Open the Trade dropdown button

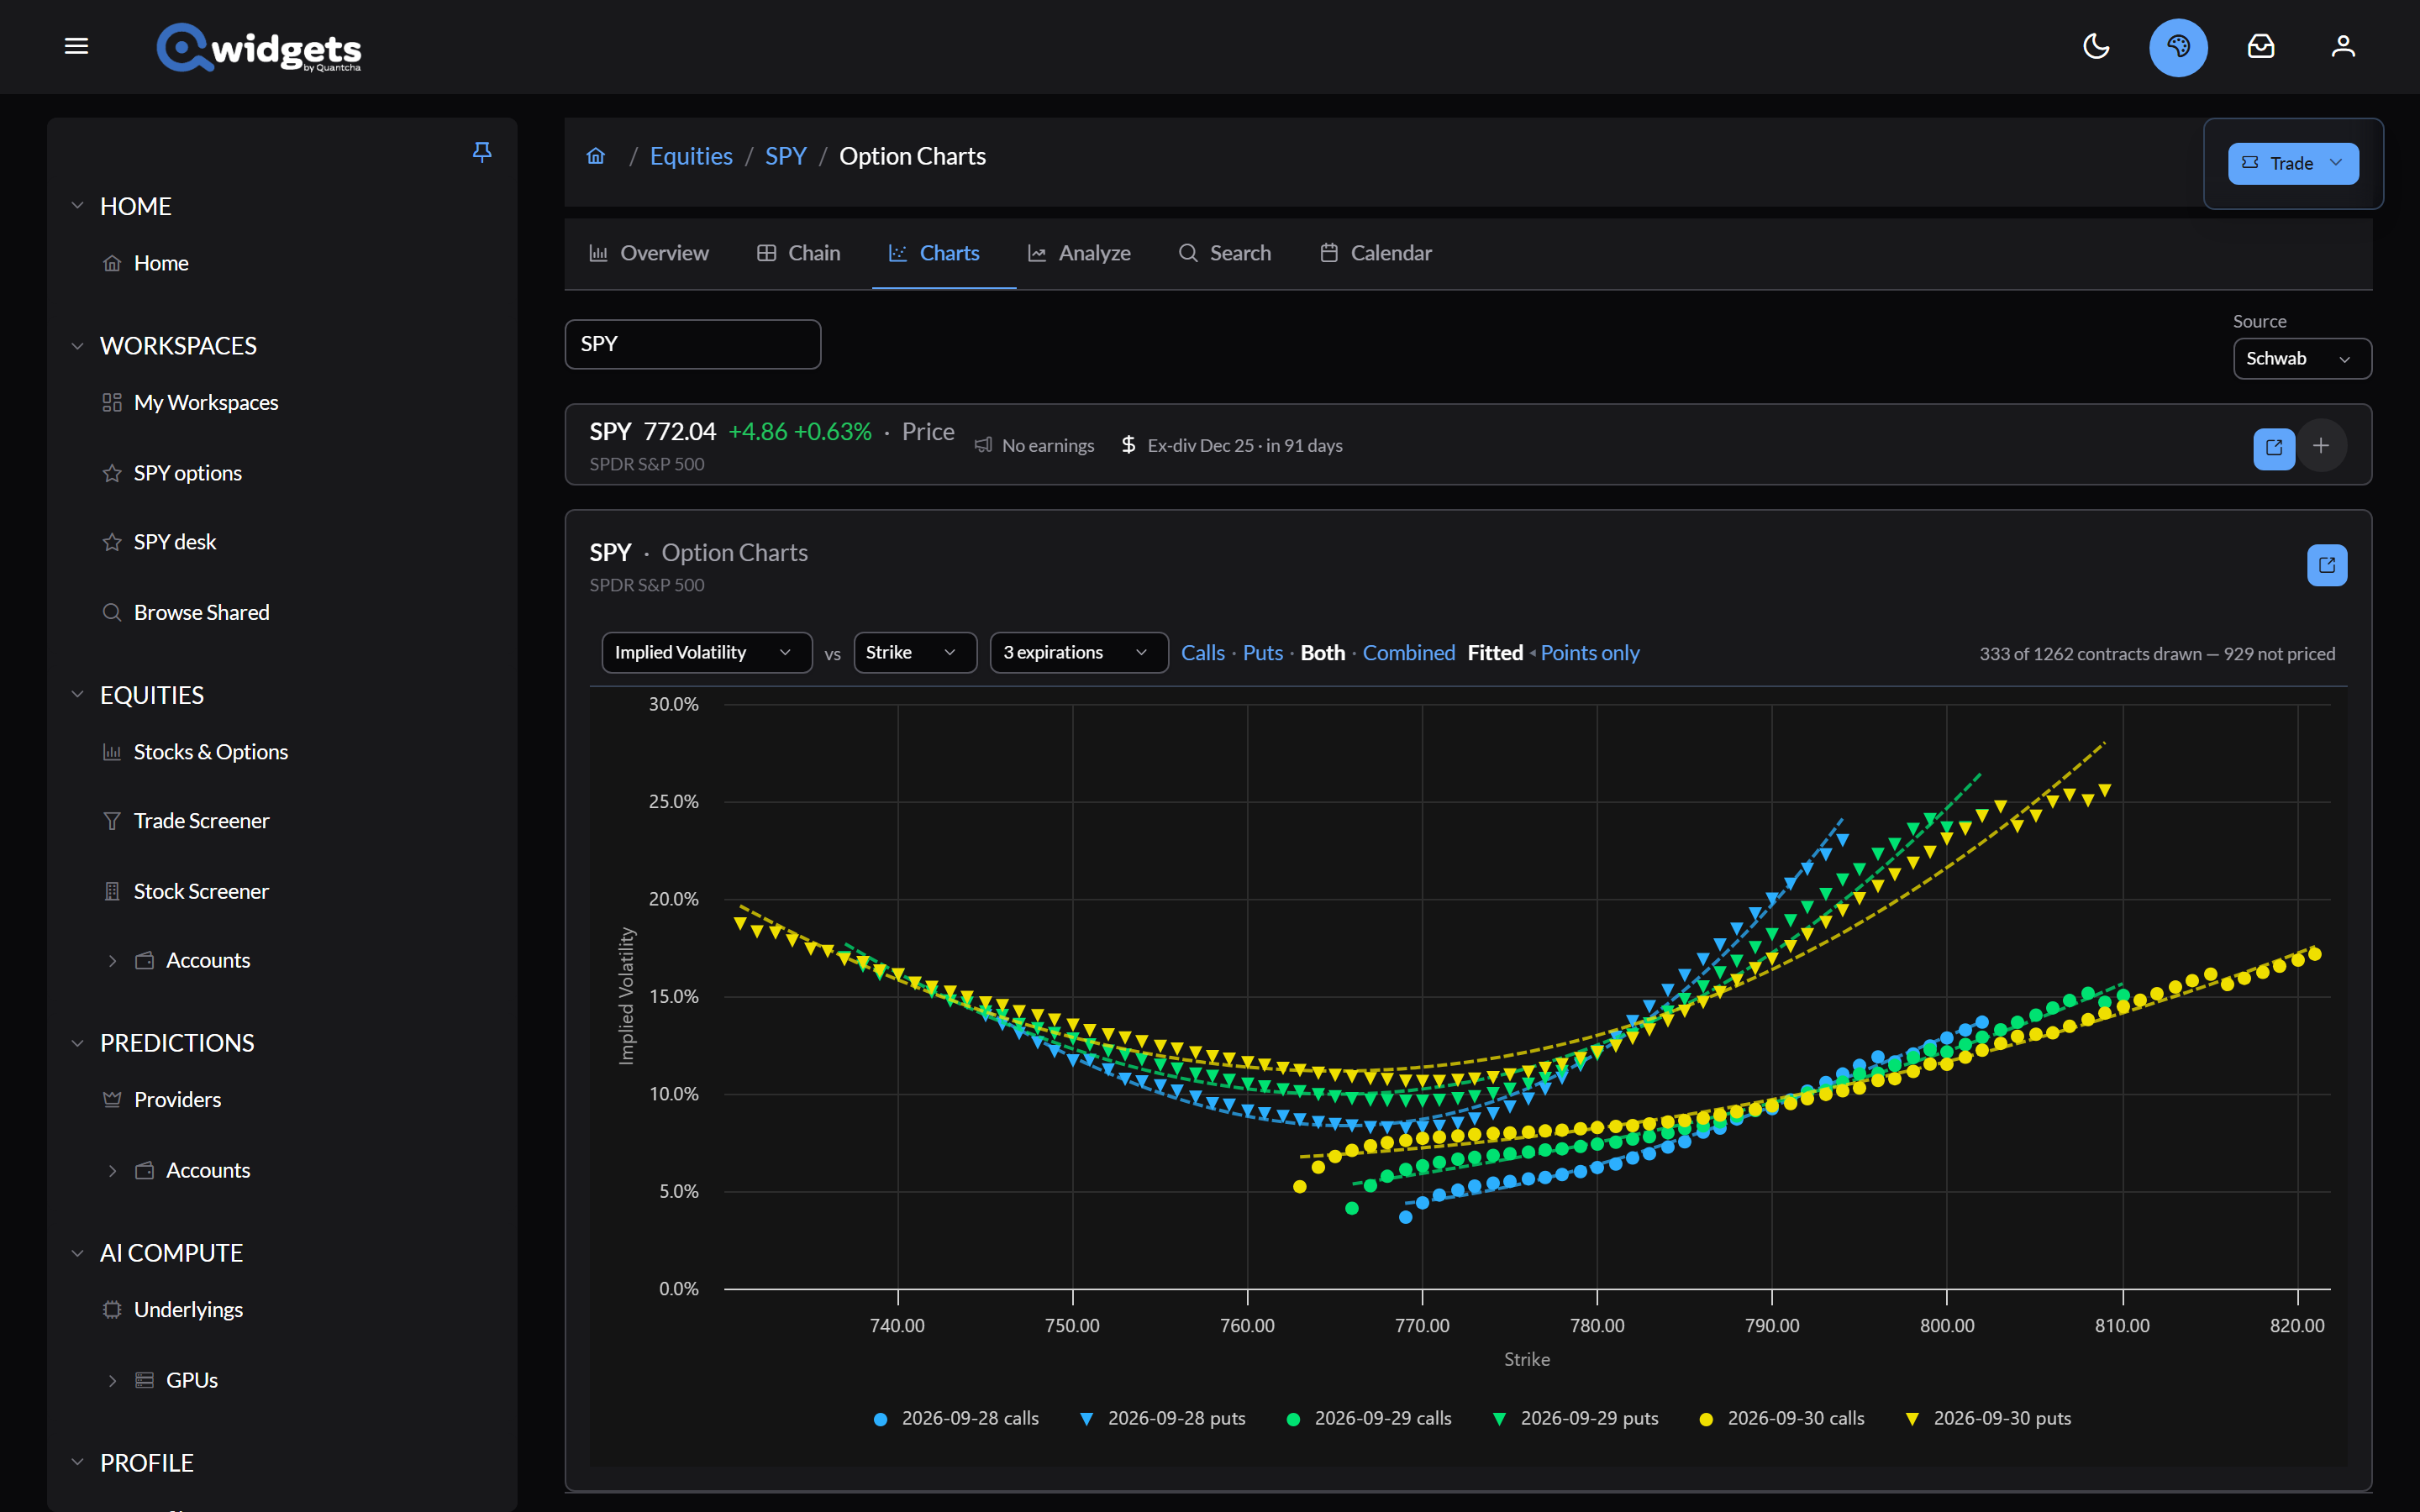pos(2292,163)
